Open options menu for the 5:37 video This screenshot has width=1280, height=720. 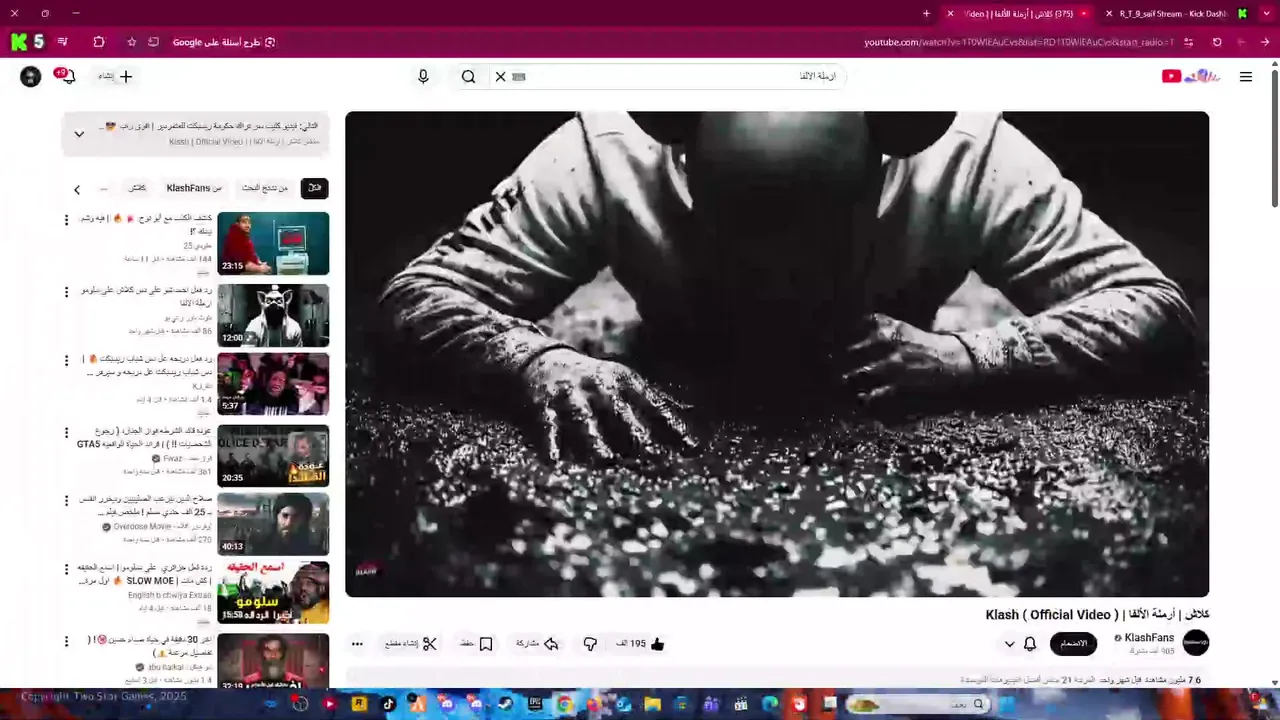point(67,361)
